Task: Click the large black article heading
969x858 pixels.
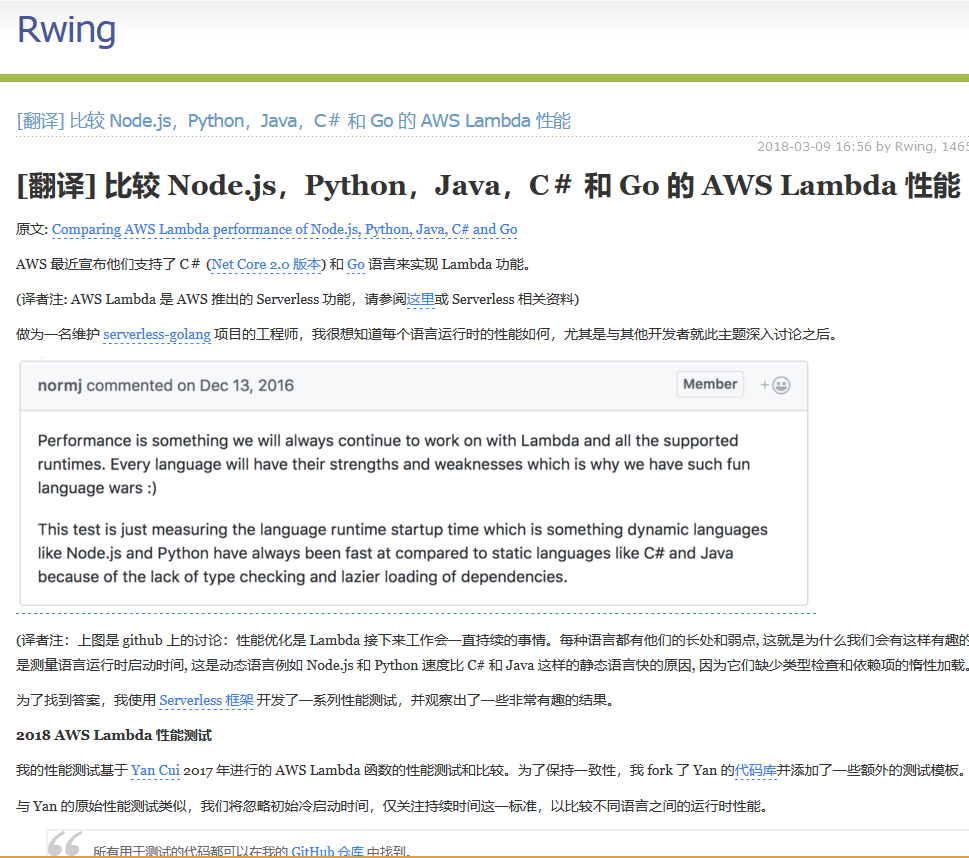Action: pyautogui.click(x=488, y=185)
